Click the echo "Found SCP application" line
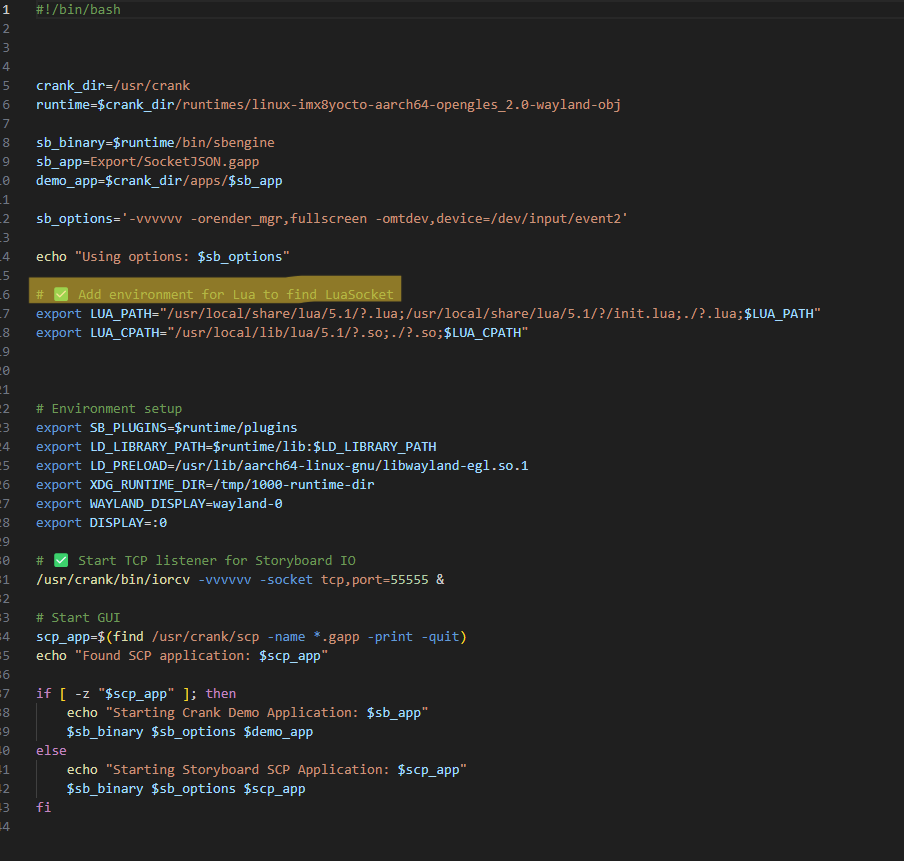 tap(182, 656)
